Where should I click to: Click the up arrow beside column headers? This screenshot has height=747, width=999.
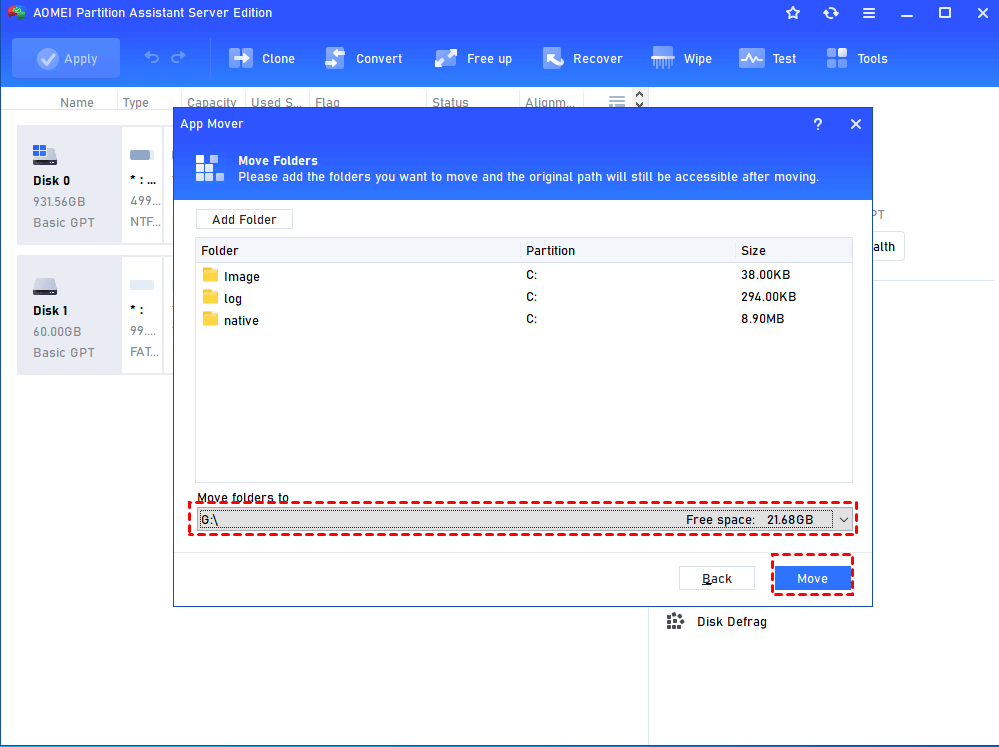pos(639,94)
